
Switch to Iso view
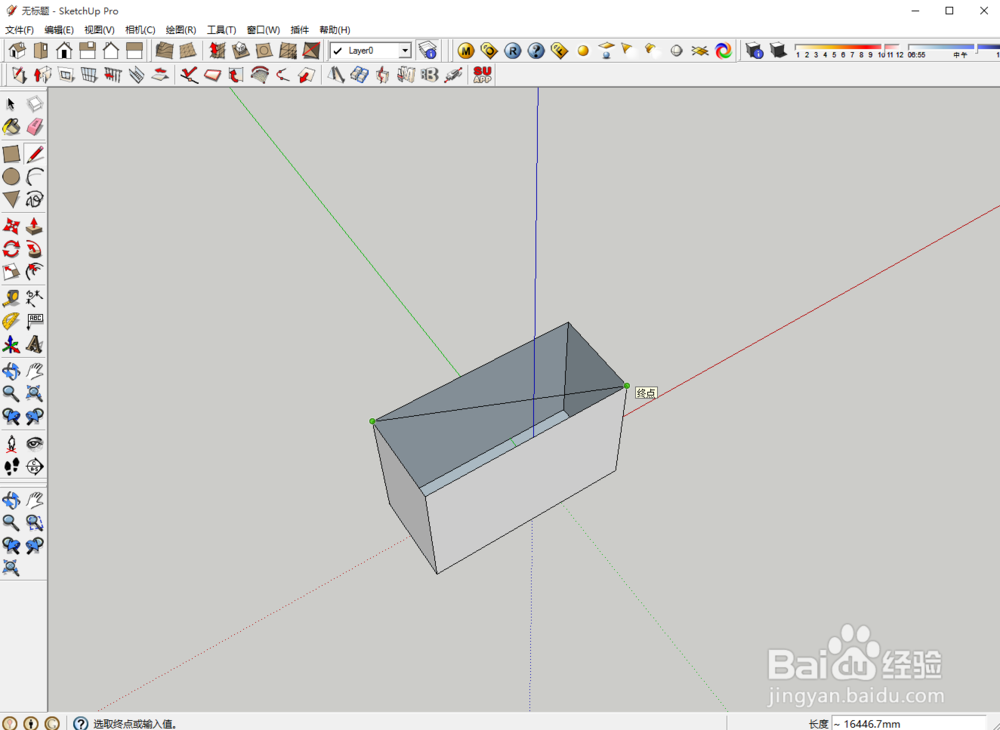click(17, 50)
